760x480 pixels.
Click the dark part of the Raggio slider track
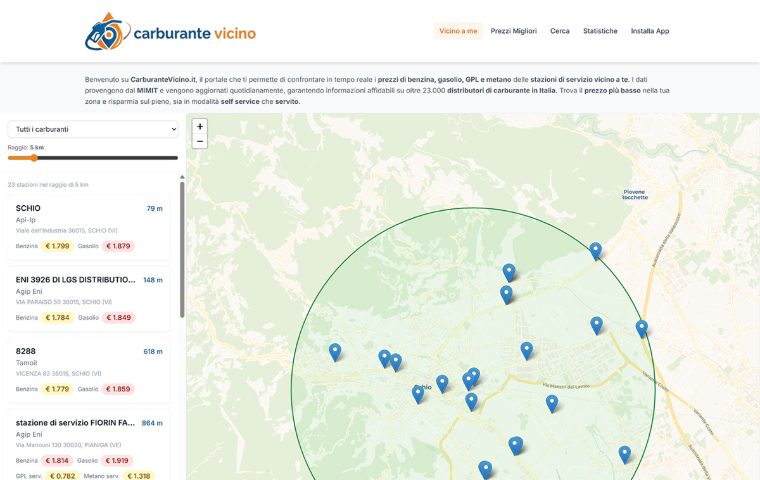pyautogui.click(x=108, y=158)
